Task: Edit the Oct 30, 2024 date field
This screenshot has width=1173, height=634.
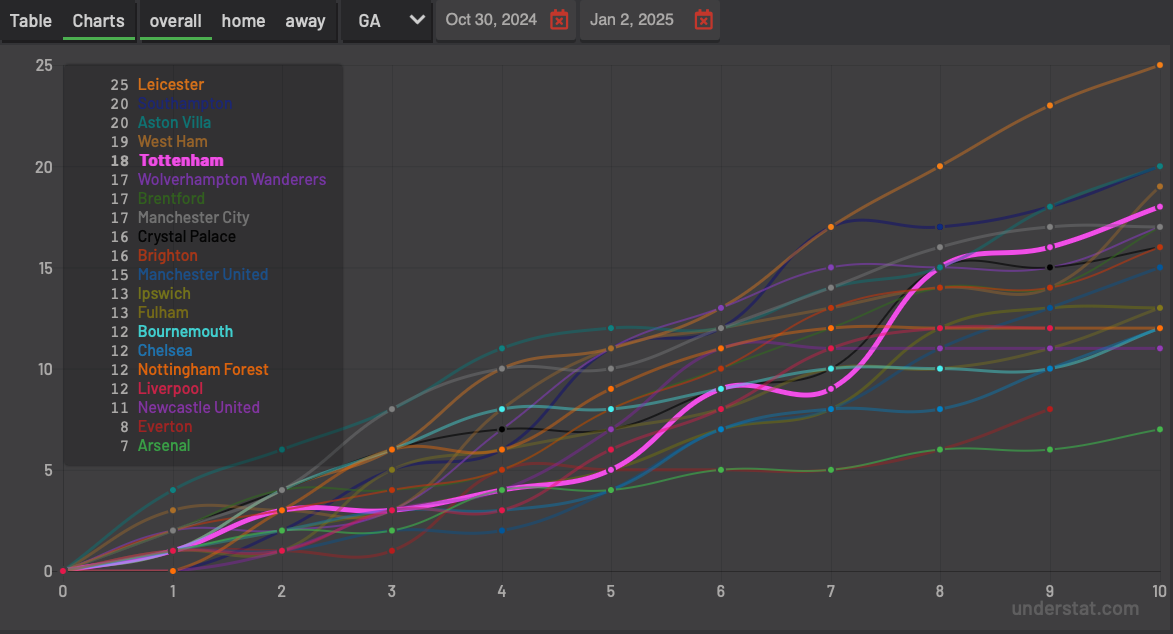Action: coord(491,19)
